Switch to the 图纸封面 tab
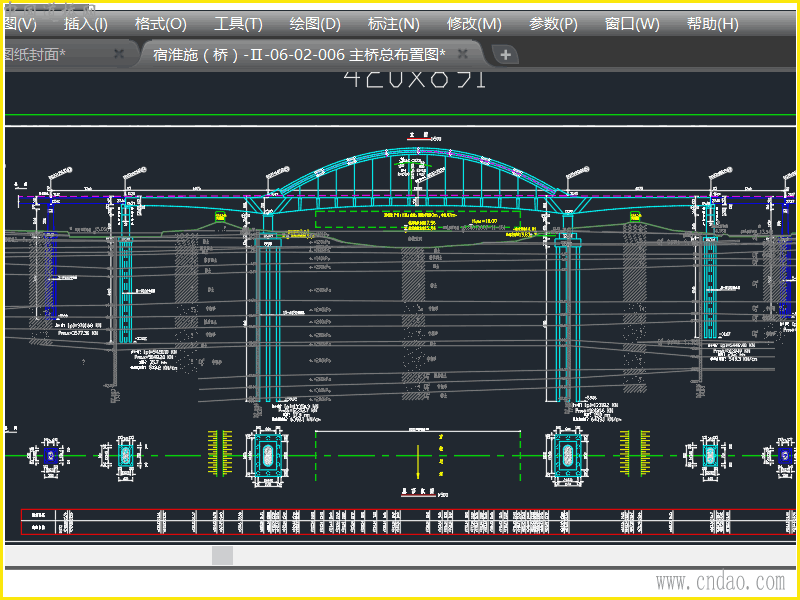 pyautogui.click(x=40, y=54)
